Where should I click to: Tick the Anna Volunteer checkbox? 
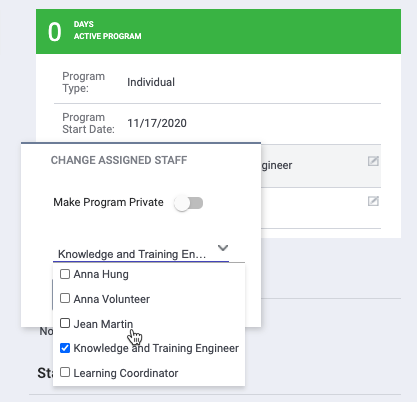(65, 298)
